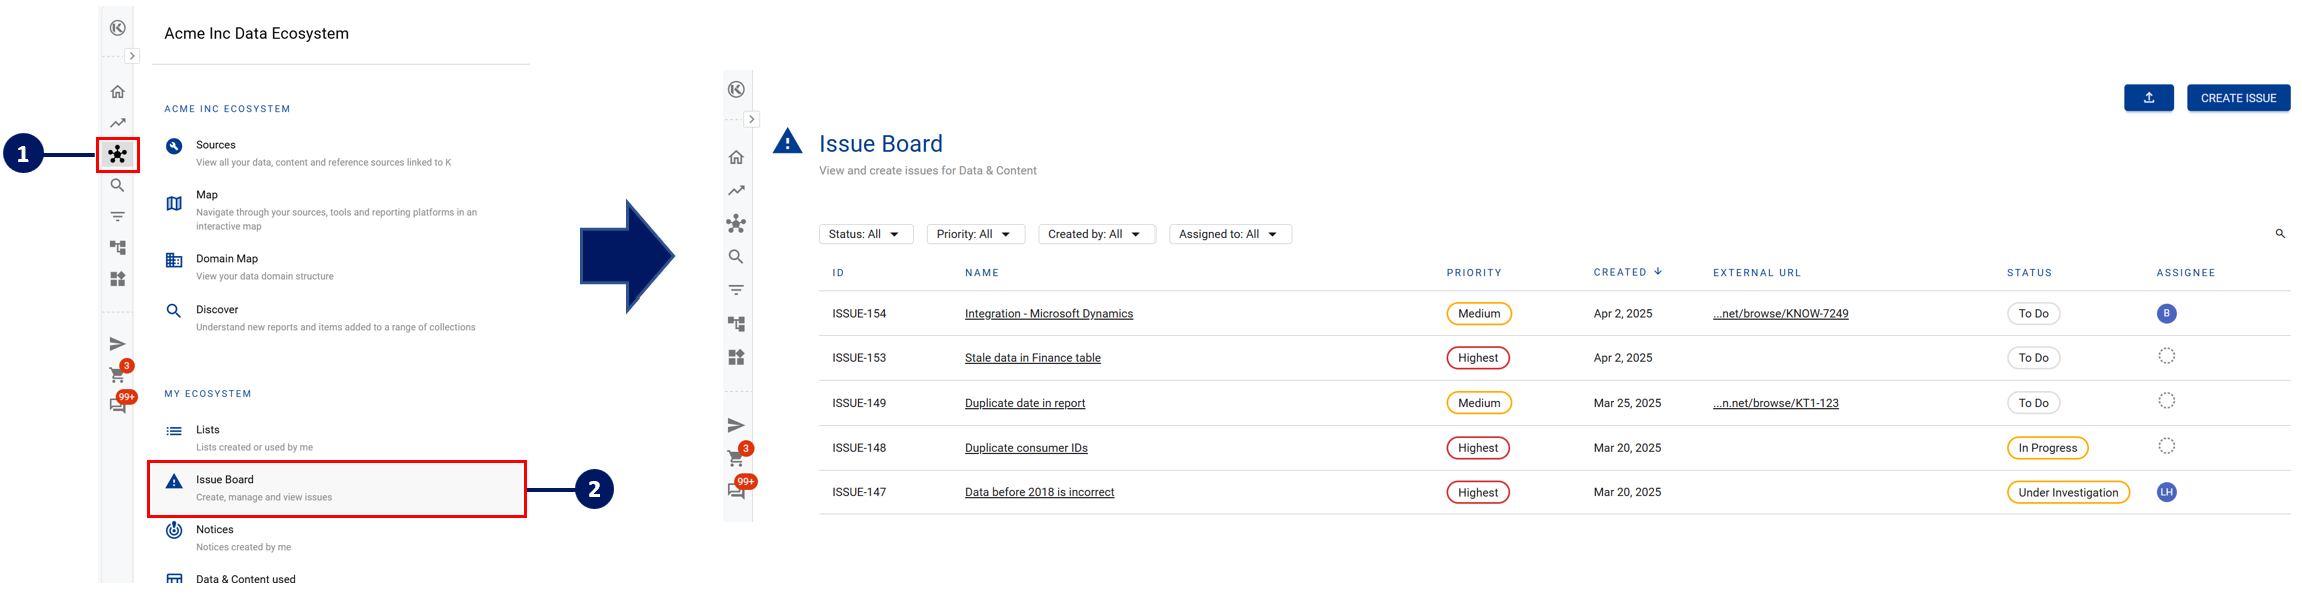Click the search magnifier above the Assignee column

[2280, 234]
